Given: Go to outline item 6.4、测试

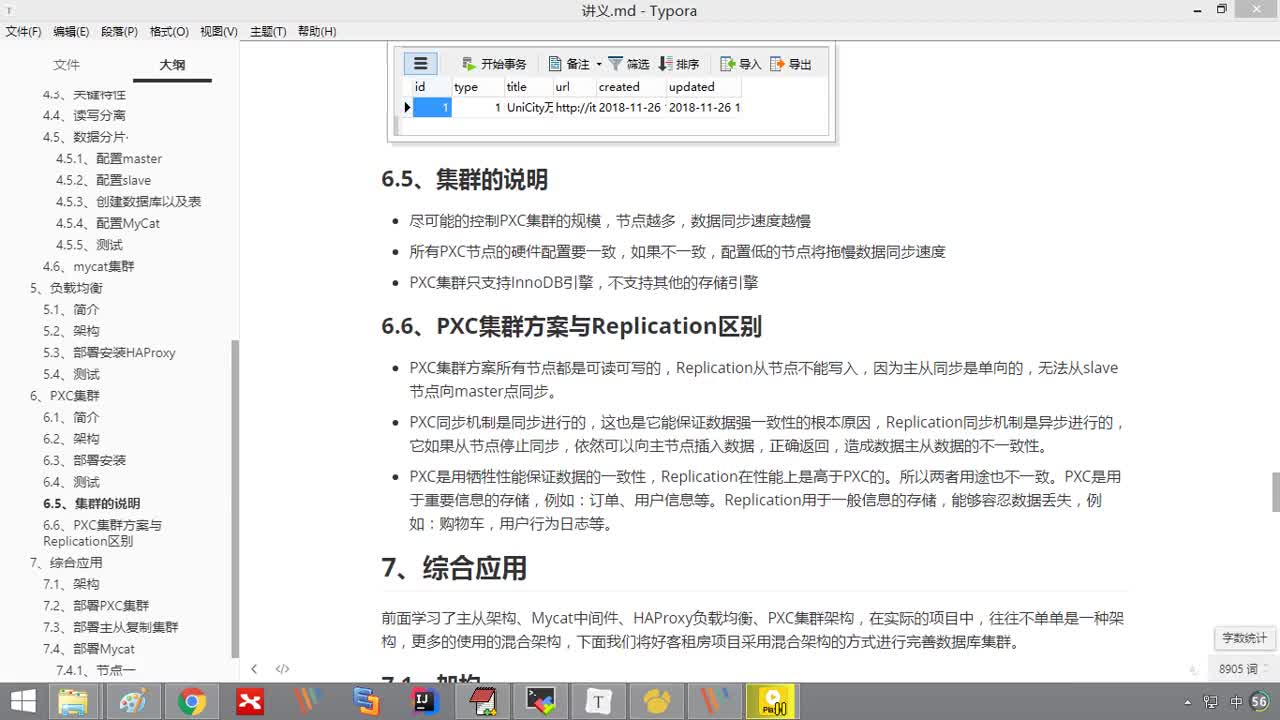Looking at the screenshot, I should click(71, 482).
